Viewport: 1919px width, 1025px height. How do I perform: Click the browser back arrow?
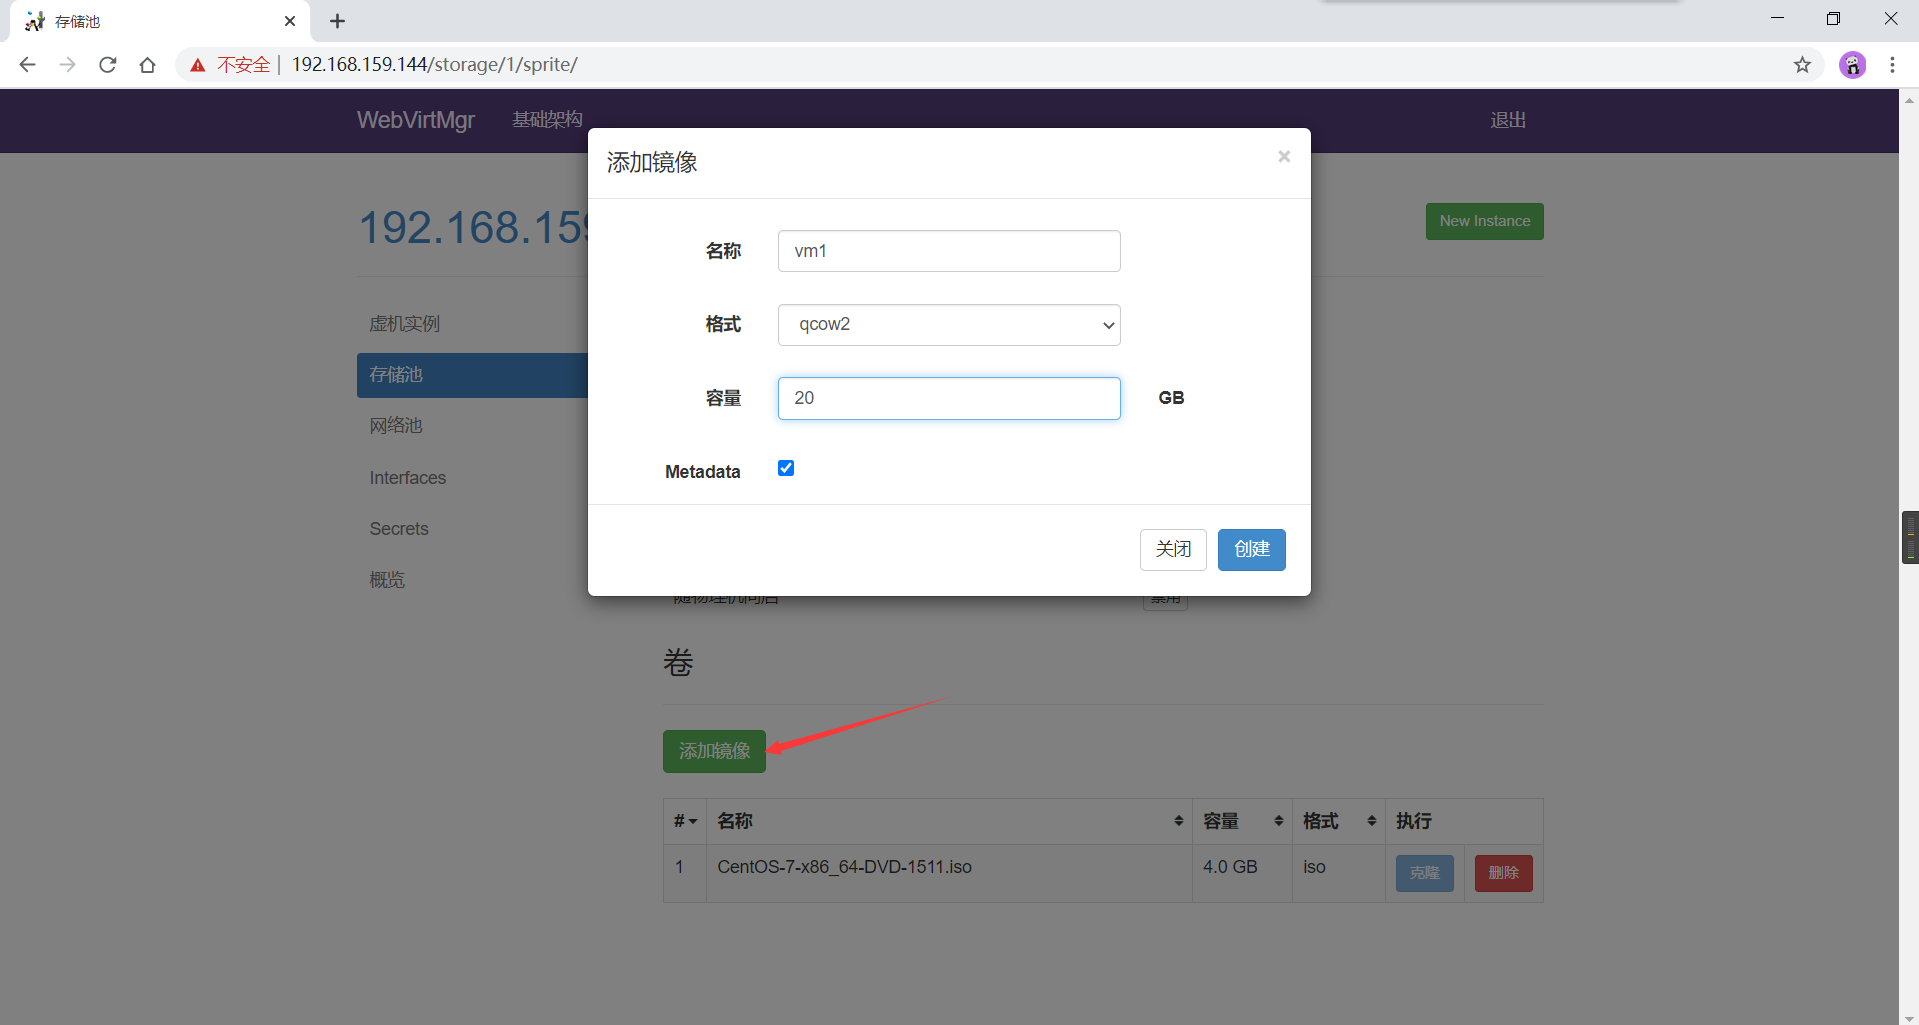(x=27, y=65)
